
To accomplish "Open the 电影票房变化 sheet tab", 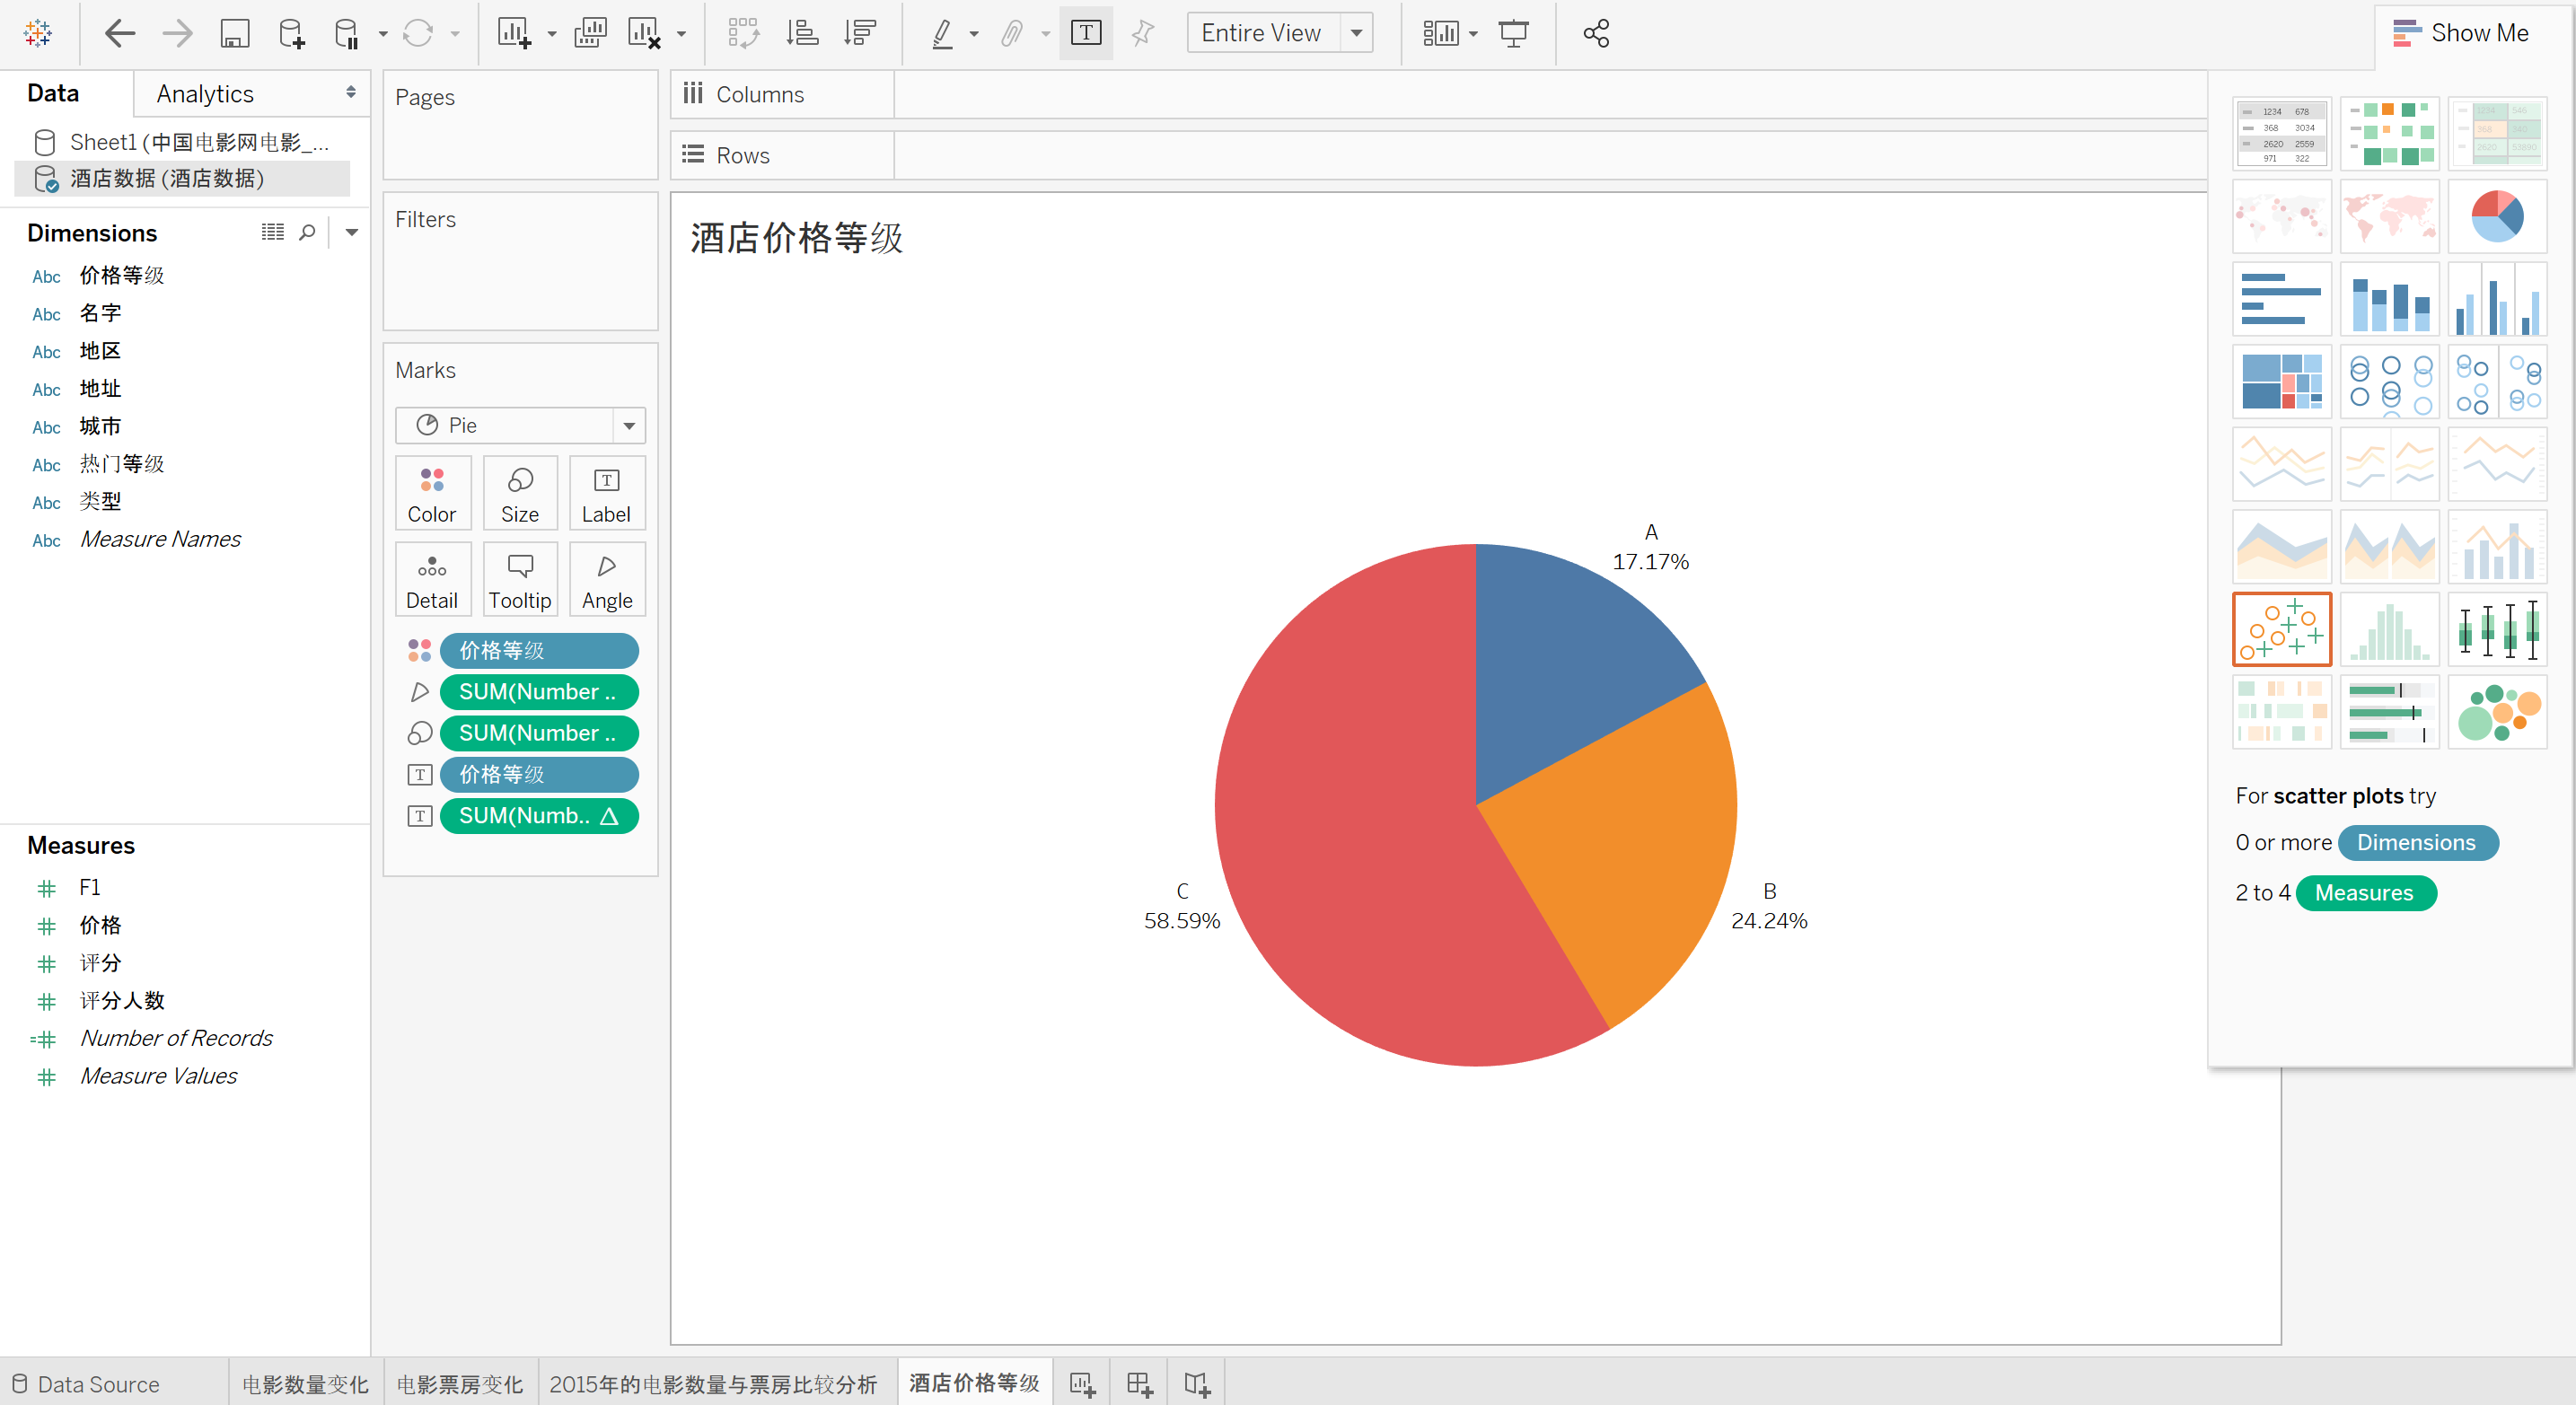I will tap(459, 1384).
